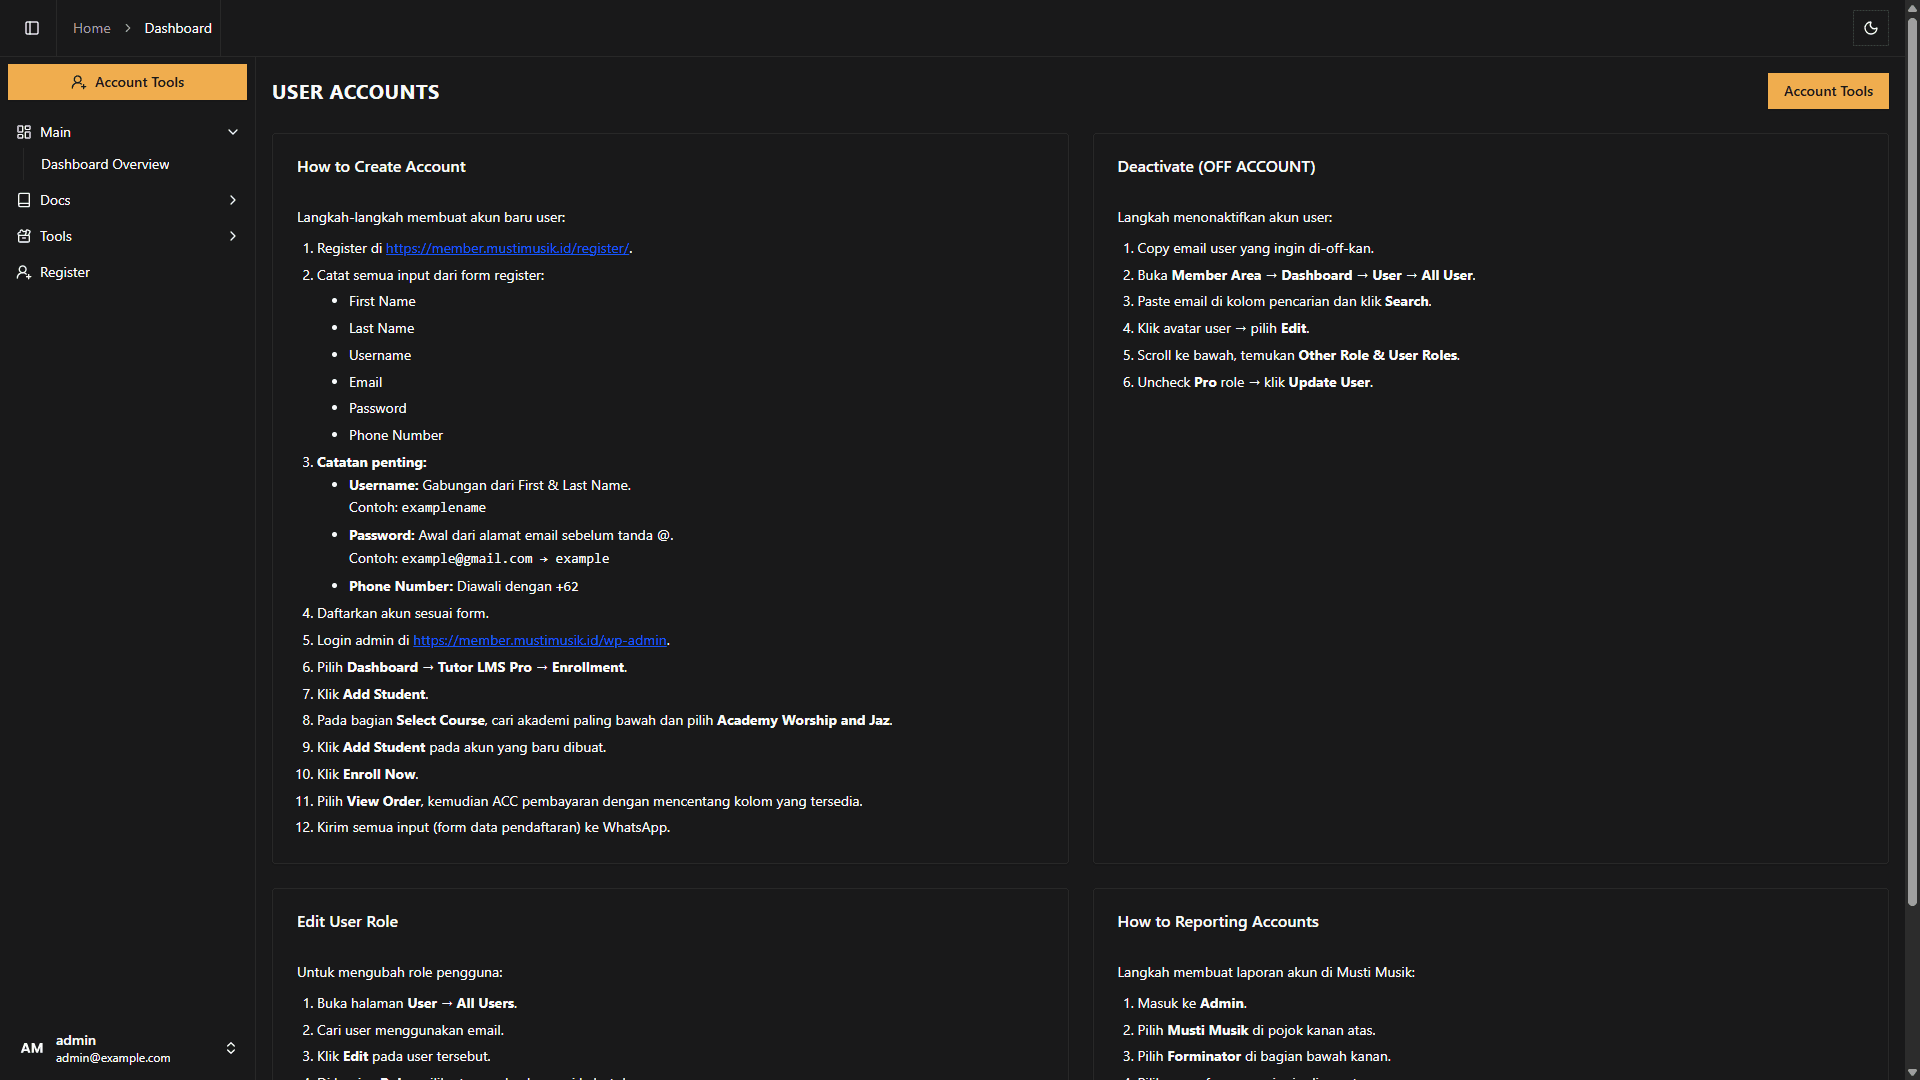Click the admin@example.com email text
1920x1080 pixels.
coord(113,1058)
